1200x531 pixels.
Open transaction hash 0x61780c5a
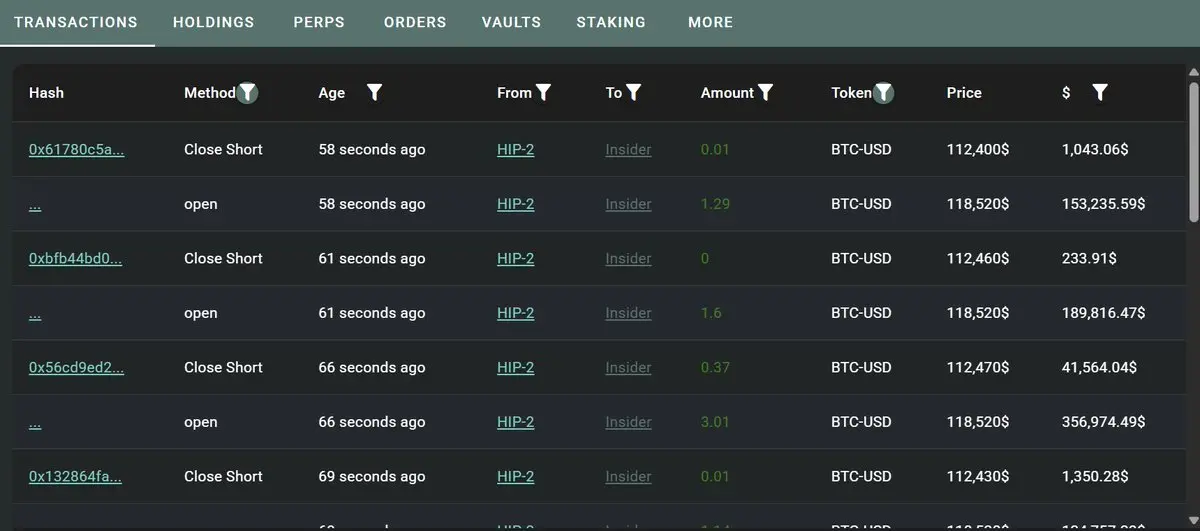coord(76,150)
